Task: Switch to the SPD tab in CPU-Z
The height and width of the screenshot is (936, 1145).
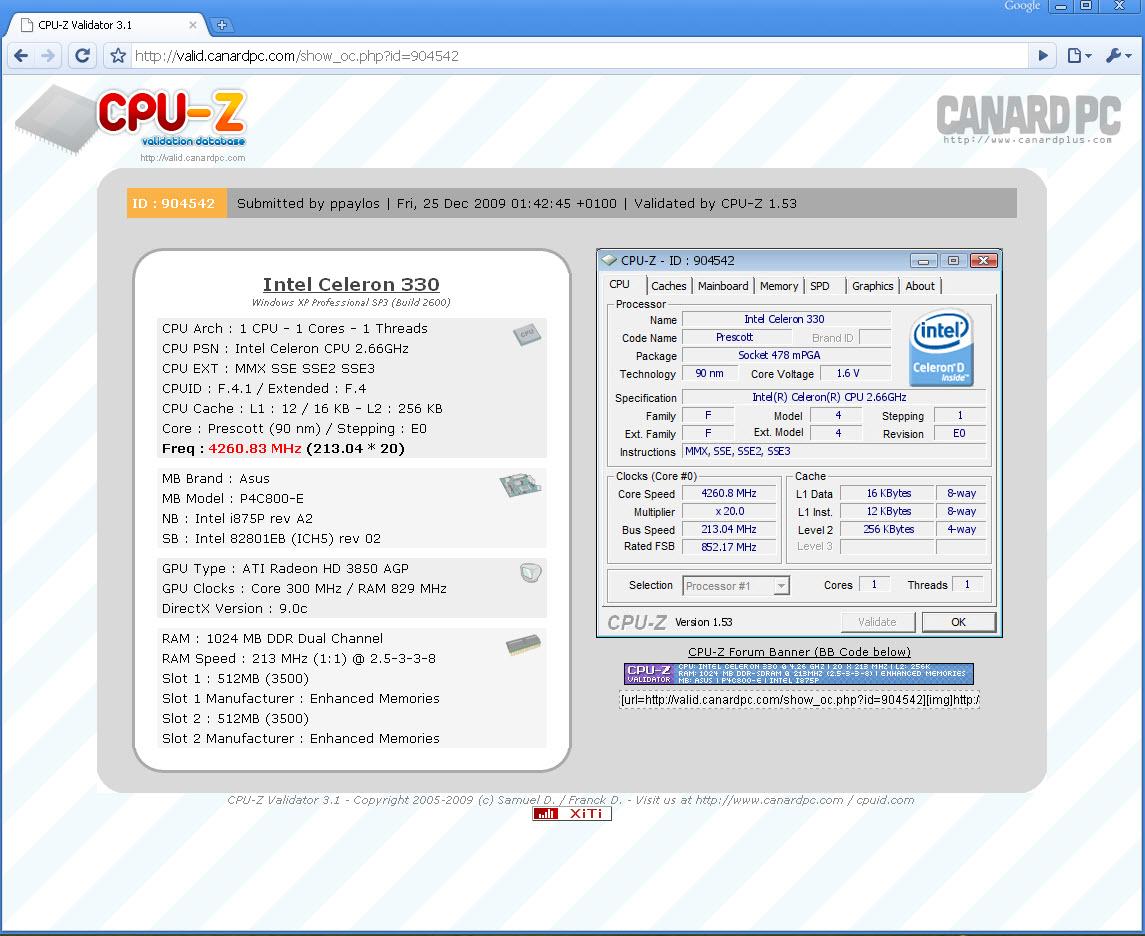Action: click(x=819, y=286)
